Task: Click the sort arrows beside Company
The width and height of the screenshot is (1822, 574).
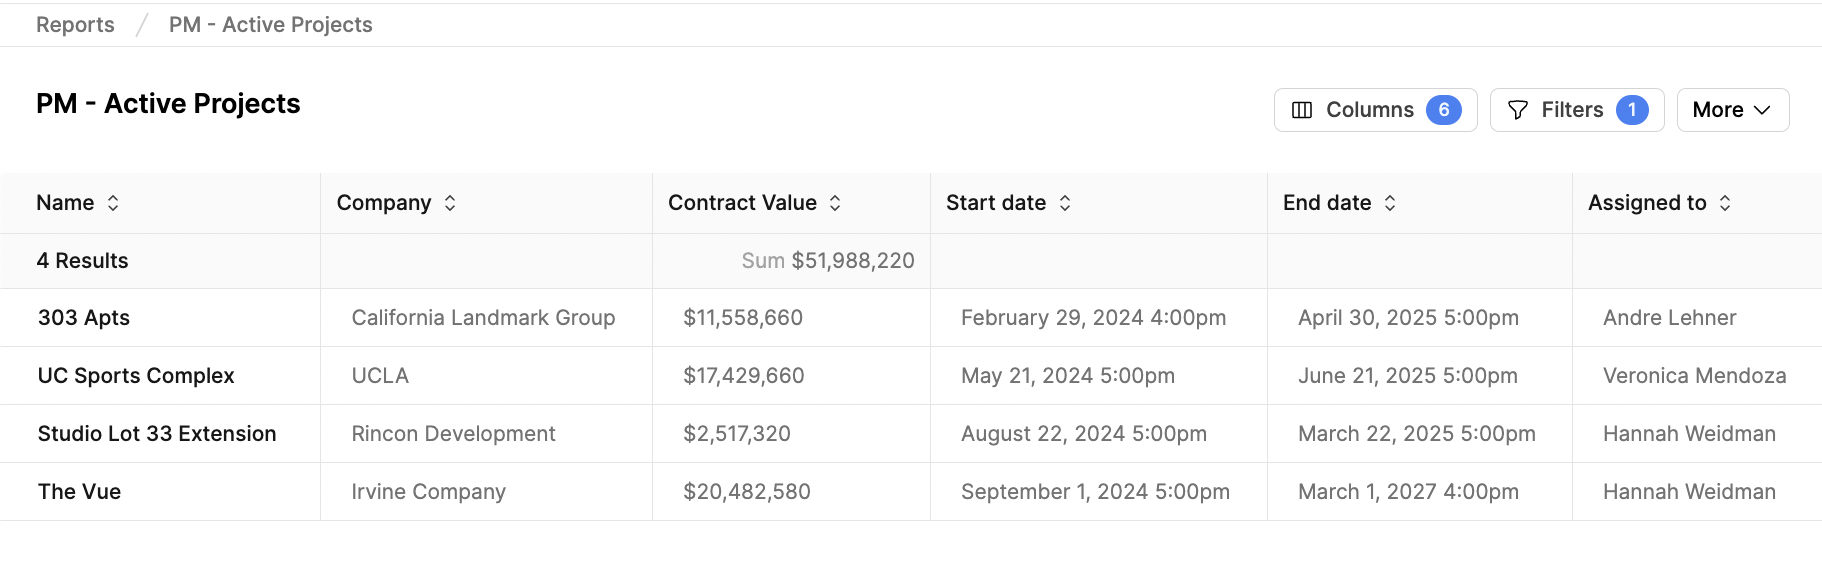Action: pos(450,203)
